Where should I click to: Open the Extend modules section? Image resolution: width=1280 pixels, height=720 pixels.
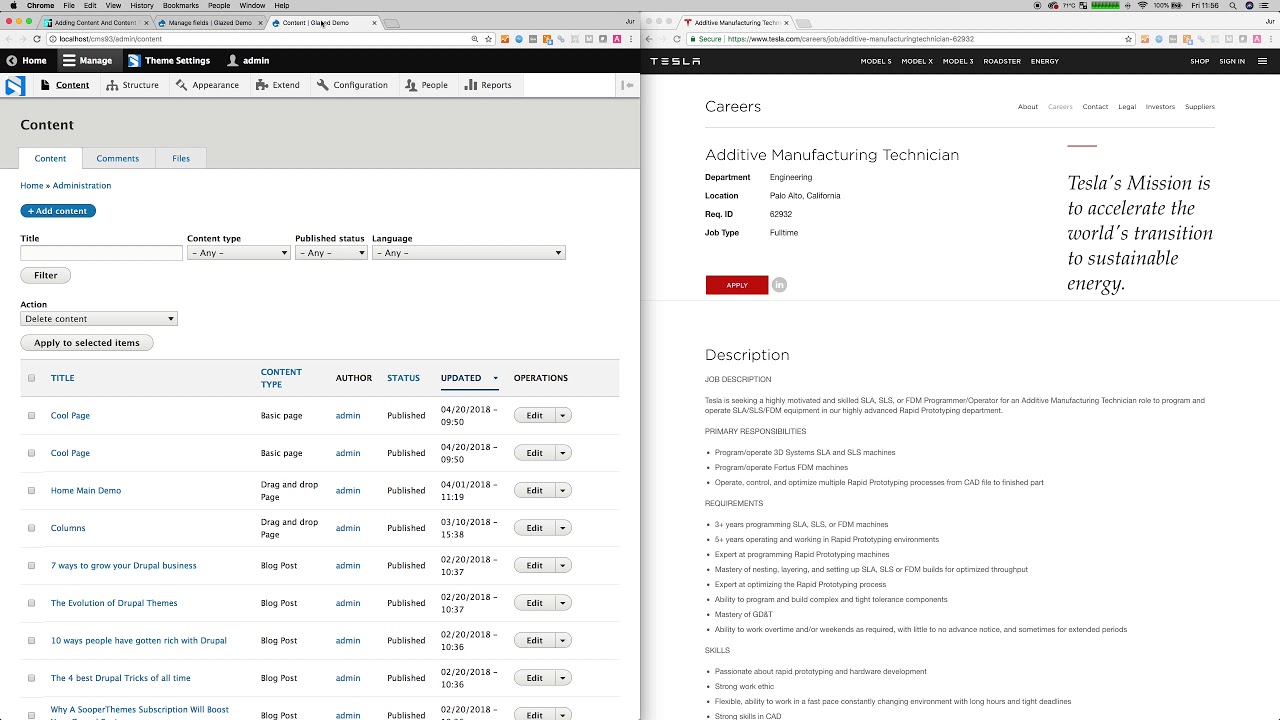[278, 85]
